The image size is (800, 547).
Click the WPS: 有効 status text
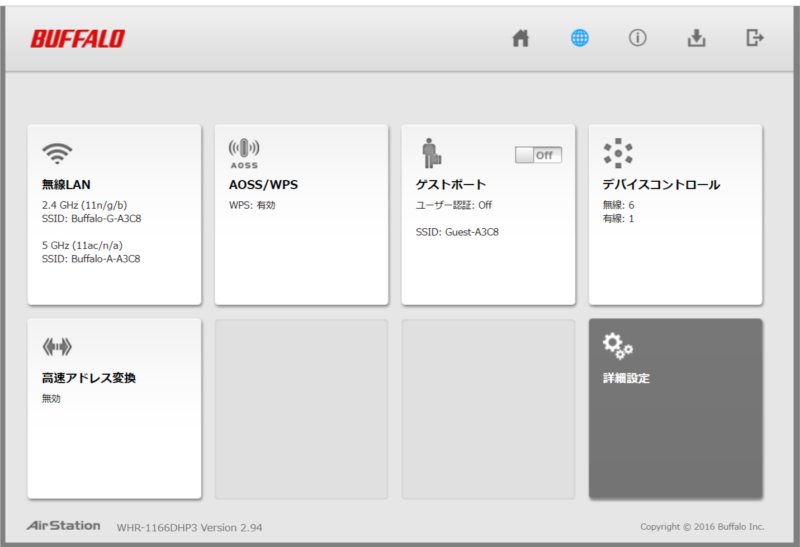(252, 205)
